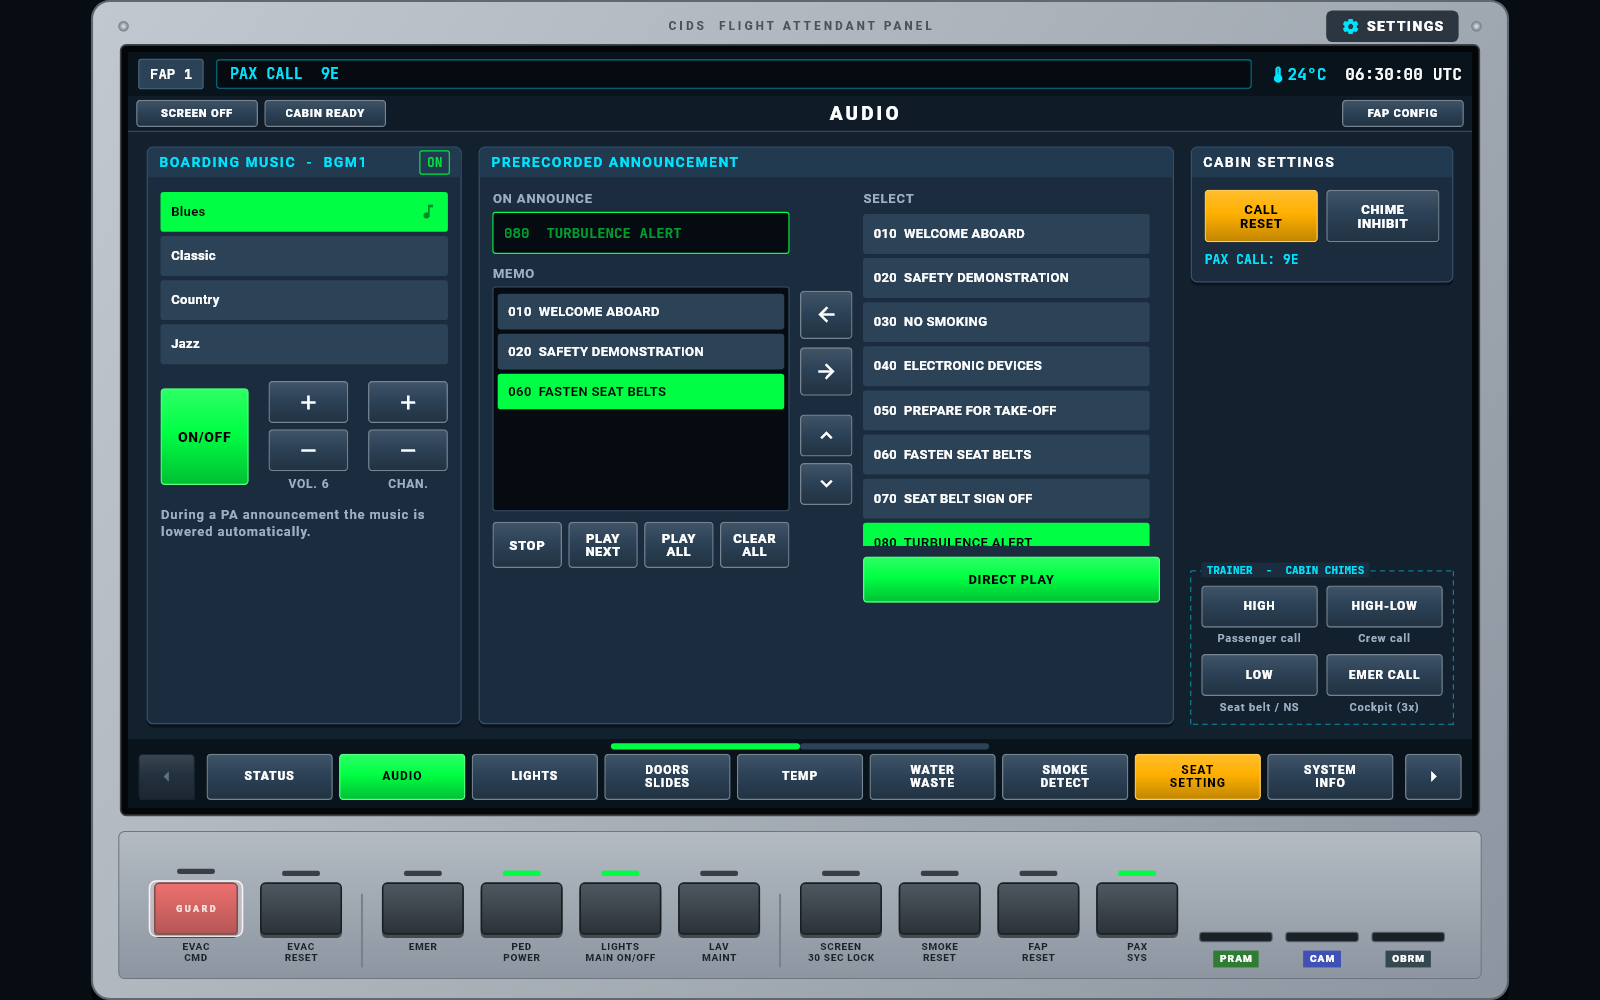Move announcement to memo with left arrow

[826, 315]
